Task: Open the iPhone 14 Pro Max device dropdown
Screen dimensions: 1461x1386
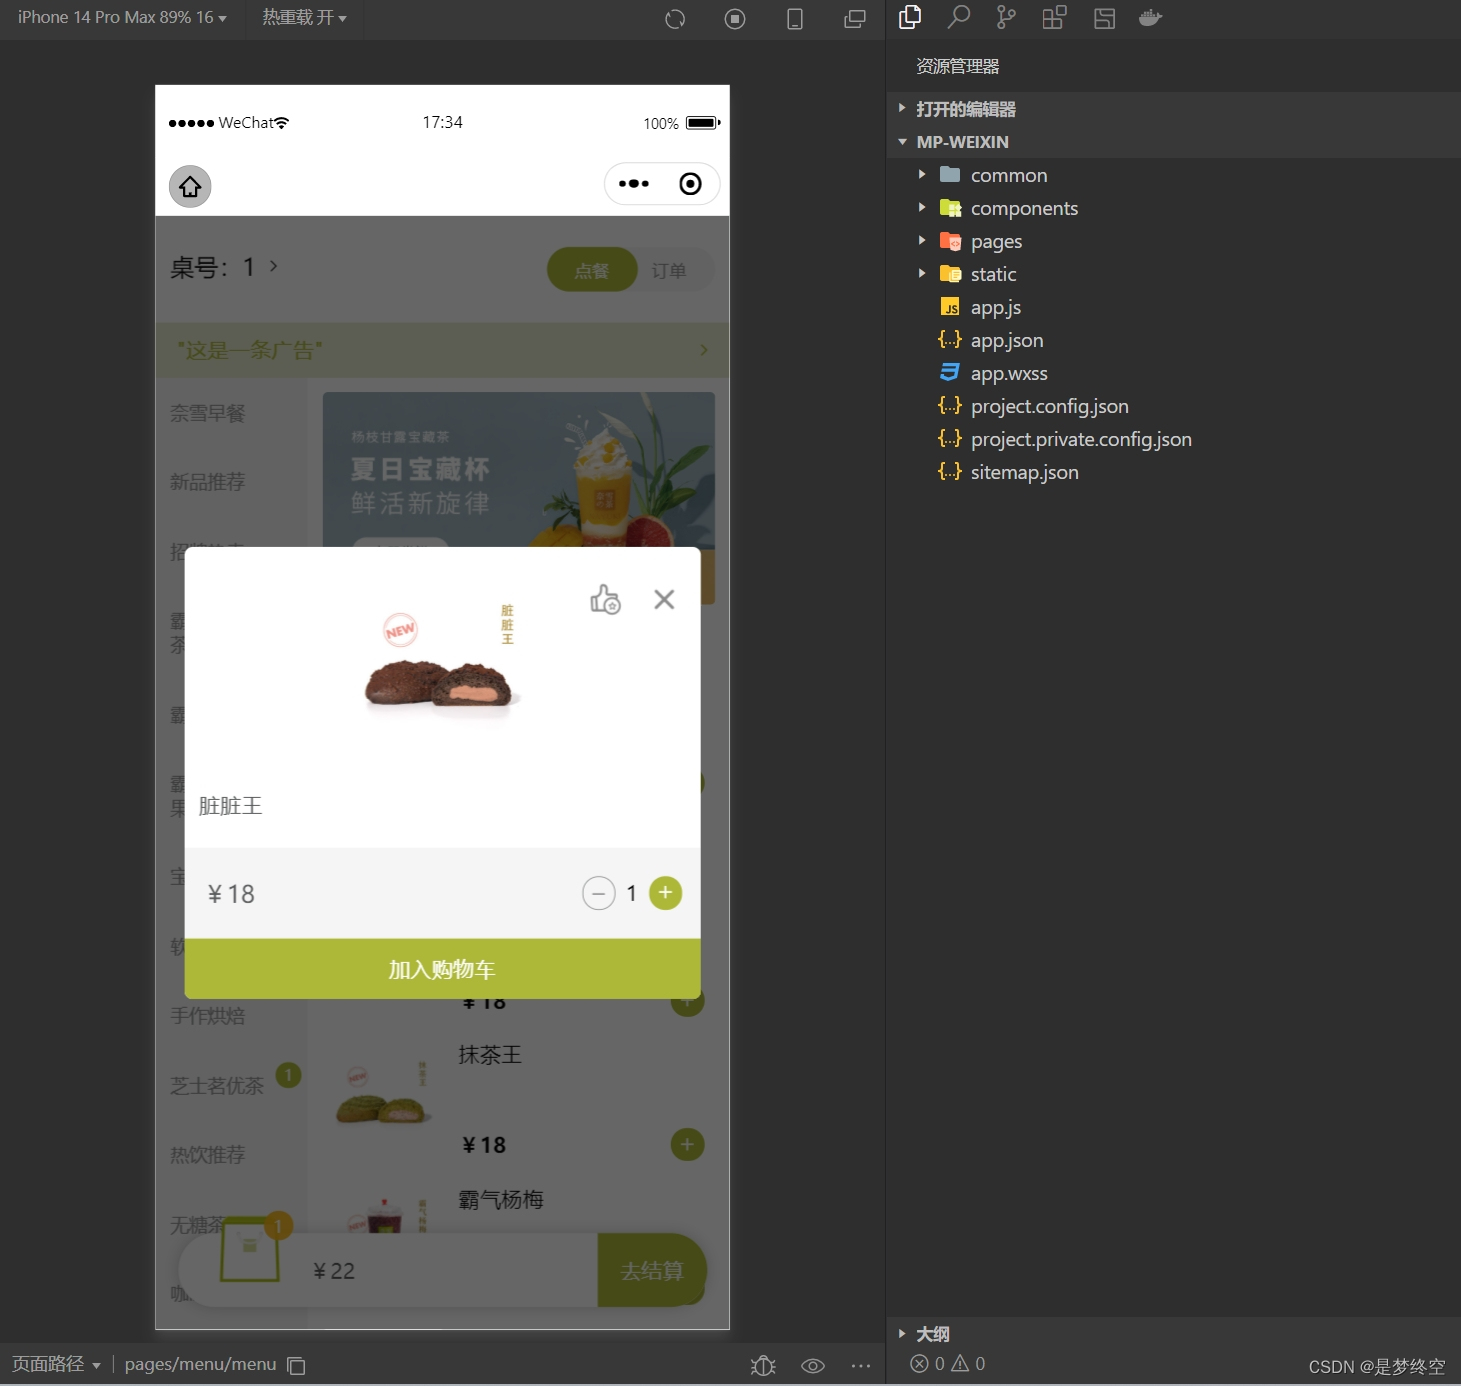Action: (122, 18)
